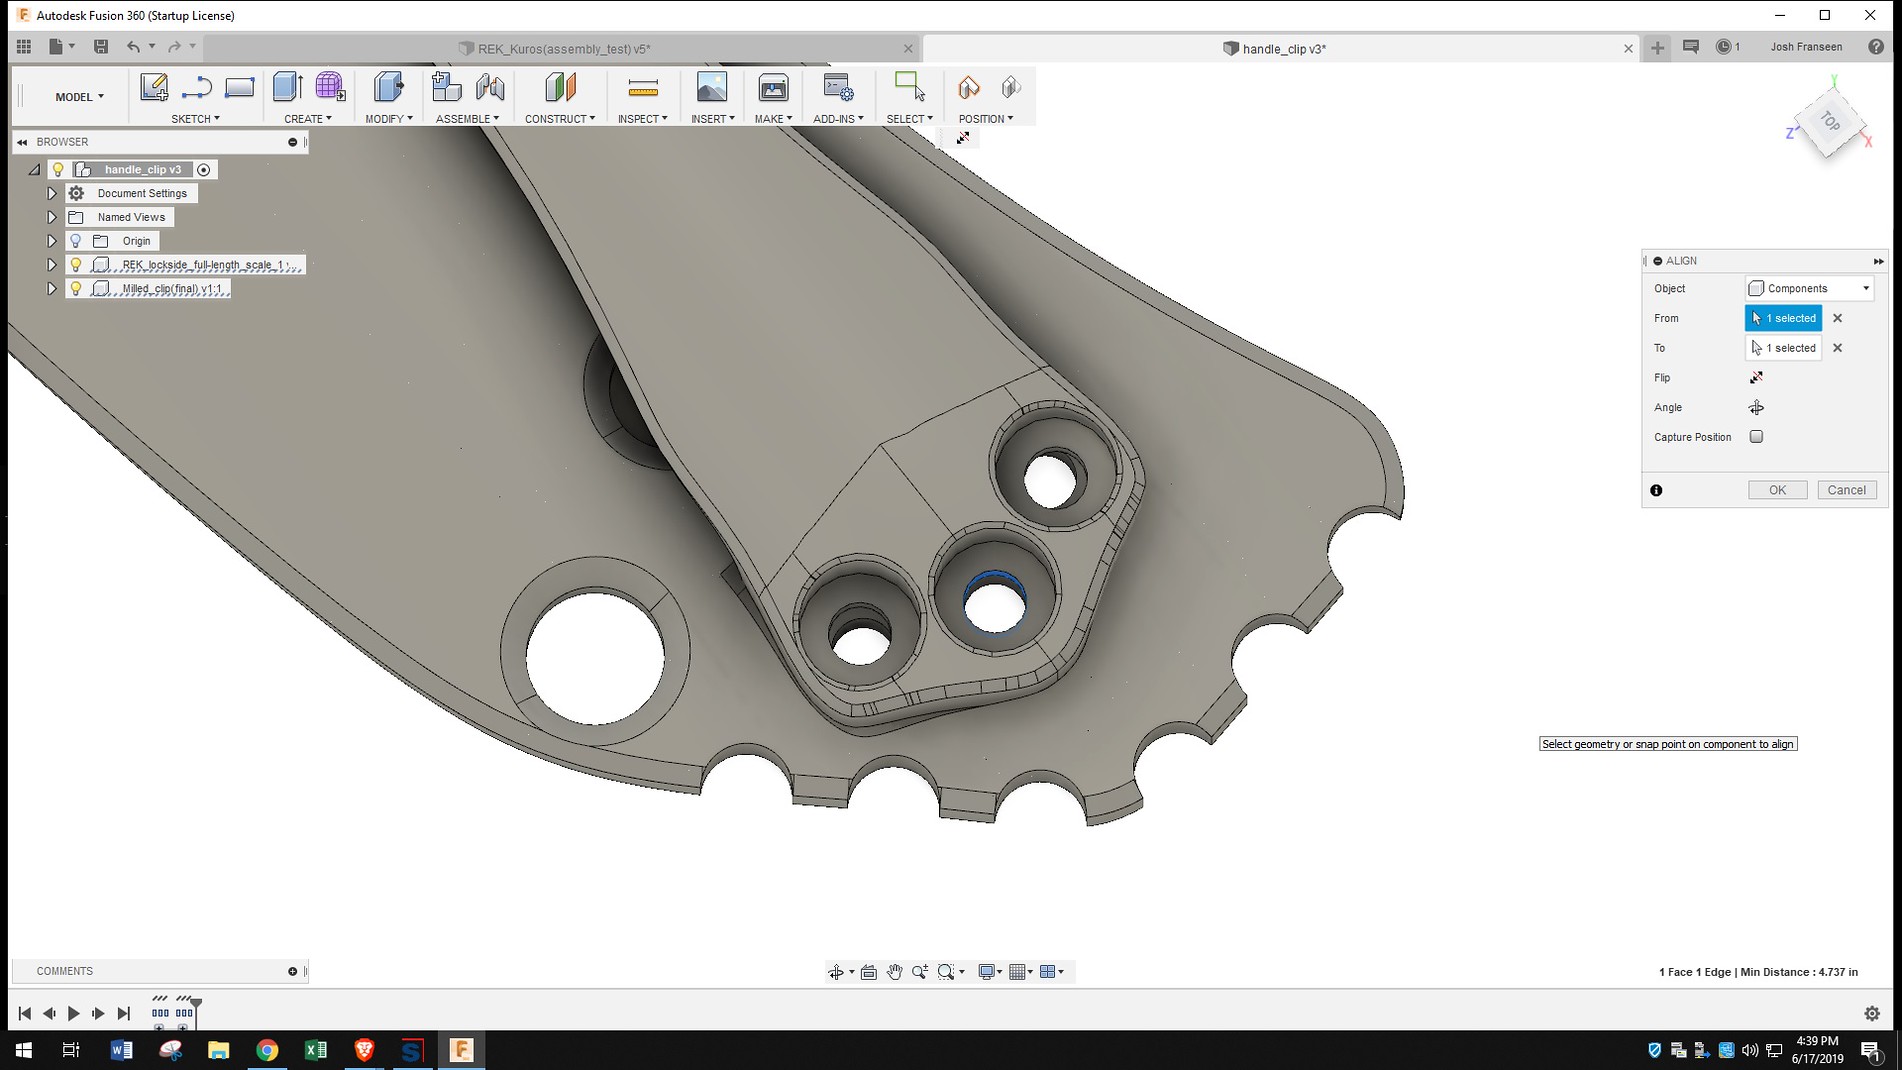Toggle the handle_clip v3 visibility bulb
Image resolution: width=1902 pixels, height=1070 pixels.
59,169
